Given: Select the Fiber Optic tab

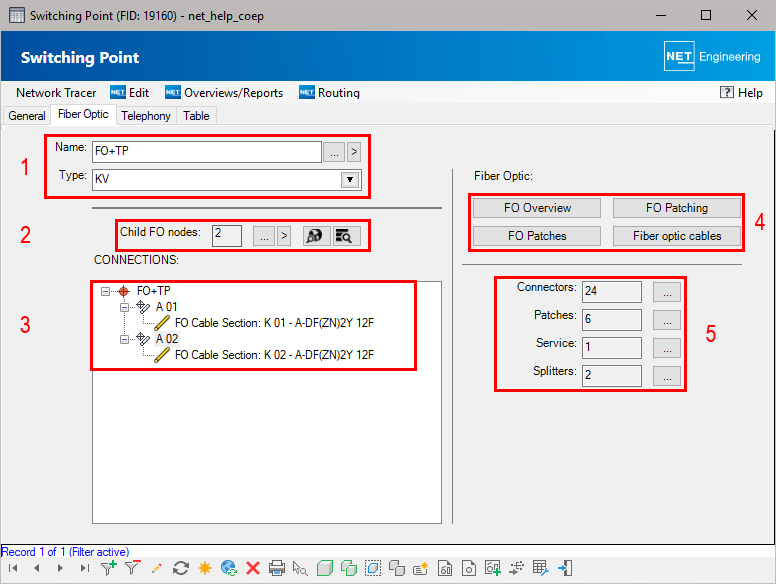Looking at the screenshot, I should [83, 114].
